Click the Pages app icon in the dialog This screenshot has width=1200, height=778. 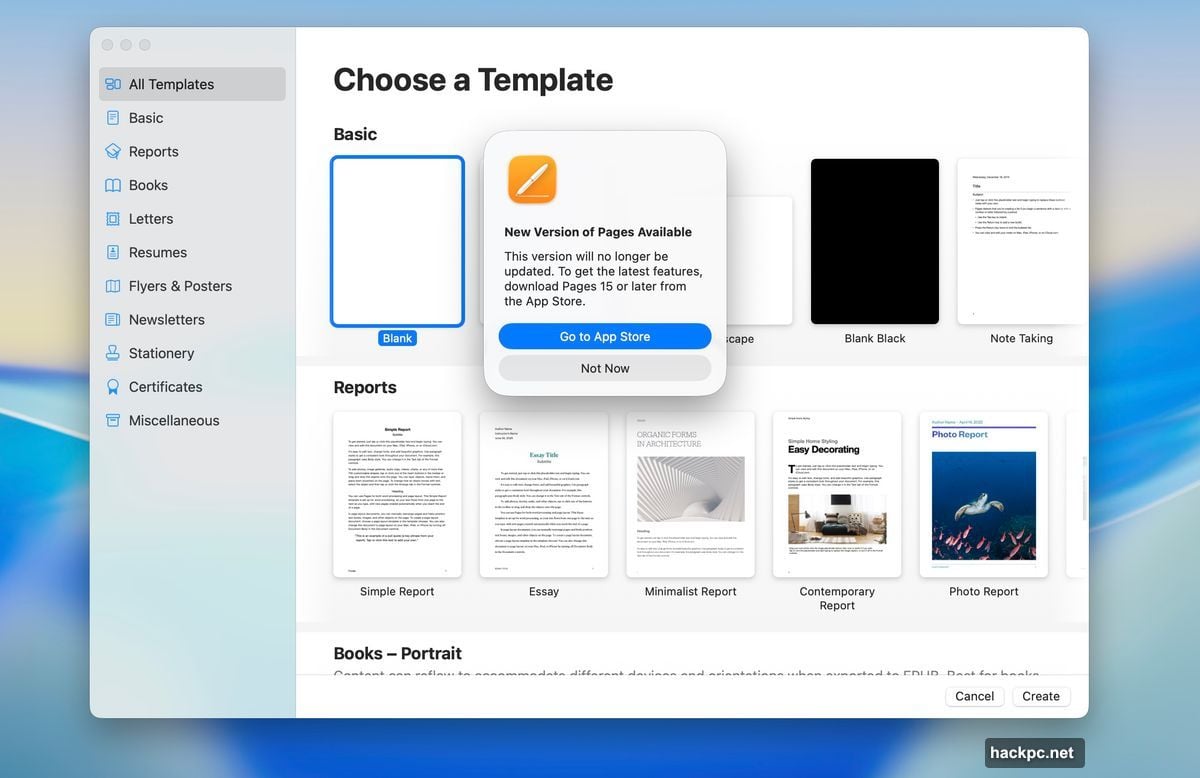point(532,179)
